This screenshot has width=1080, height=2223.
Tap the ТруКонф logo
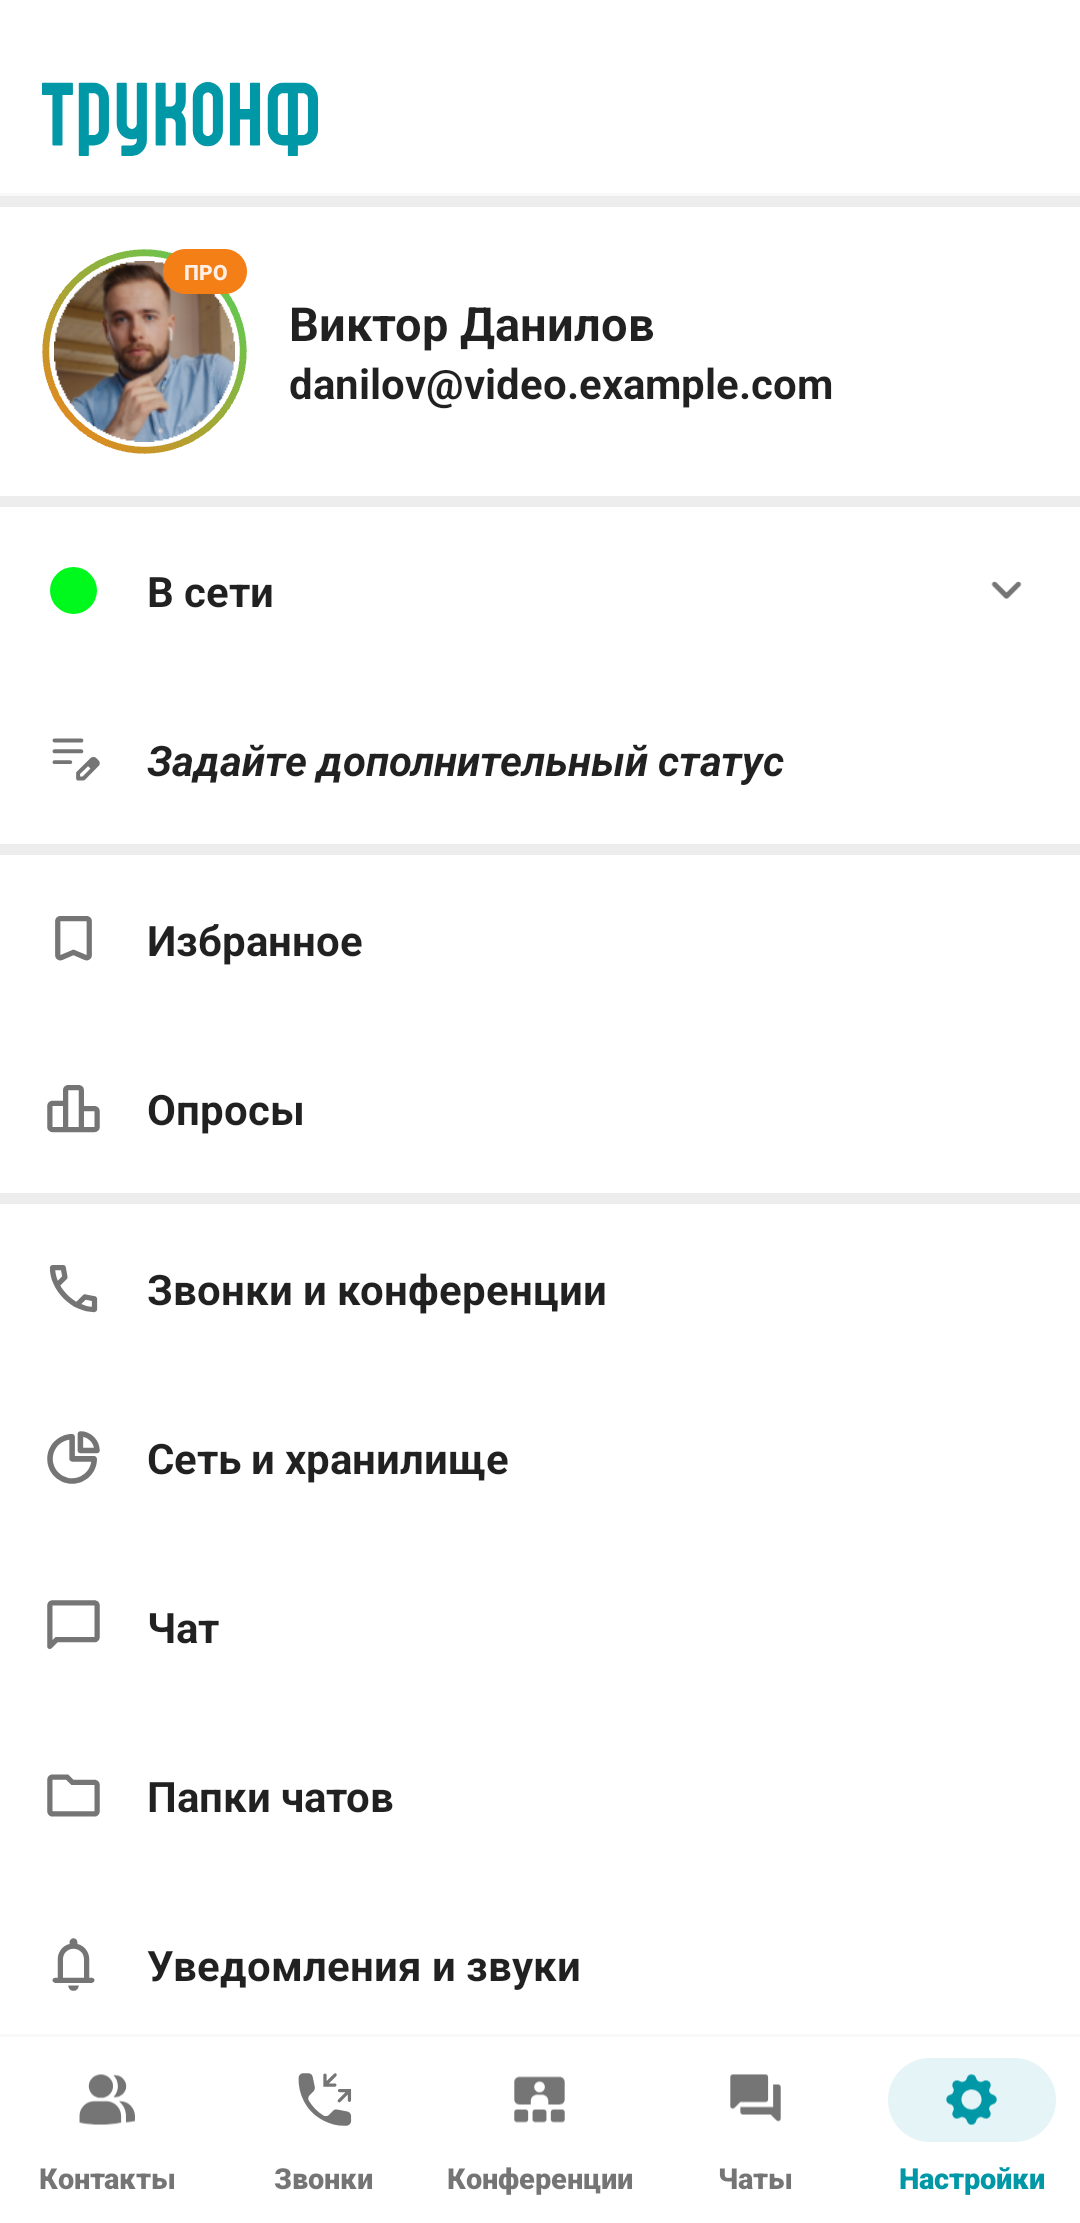pyautogui.click(x=180, y=117)
